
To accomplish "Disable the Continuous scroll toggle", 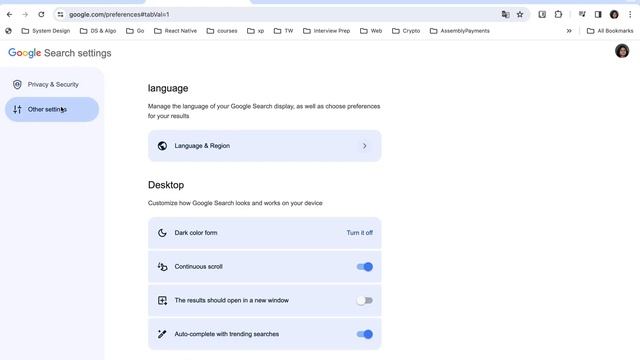I will point(364,267).
